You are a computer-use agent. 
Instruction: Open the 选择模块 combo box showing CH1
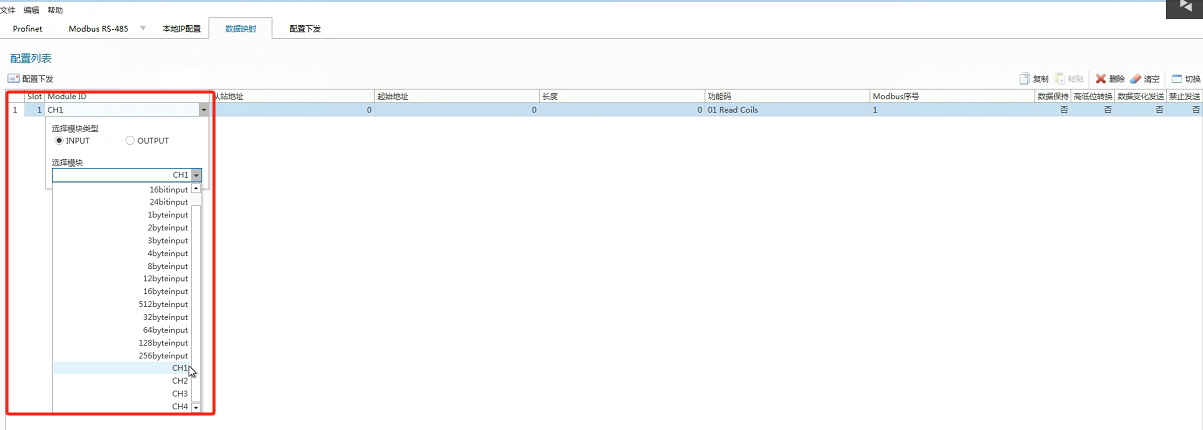coord(128,174)
